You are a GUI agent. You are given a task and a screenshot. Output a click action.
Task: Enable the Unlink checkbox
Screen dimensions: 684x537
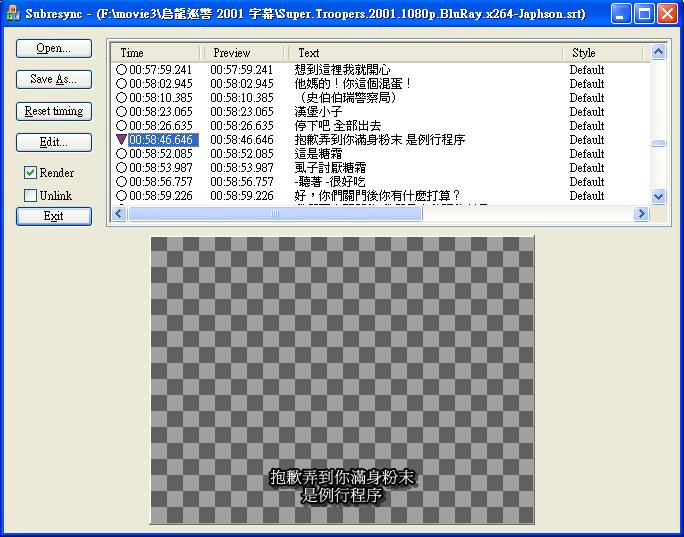coord(30,195)
